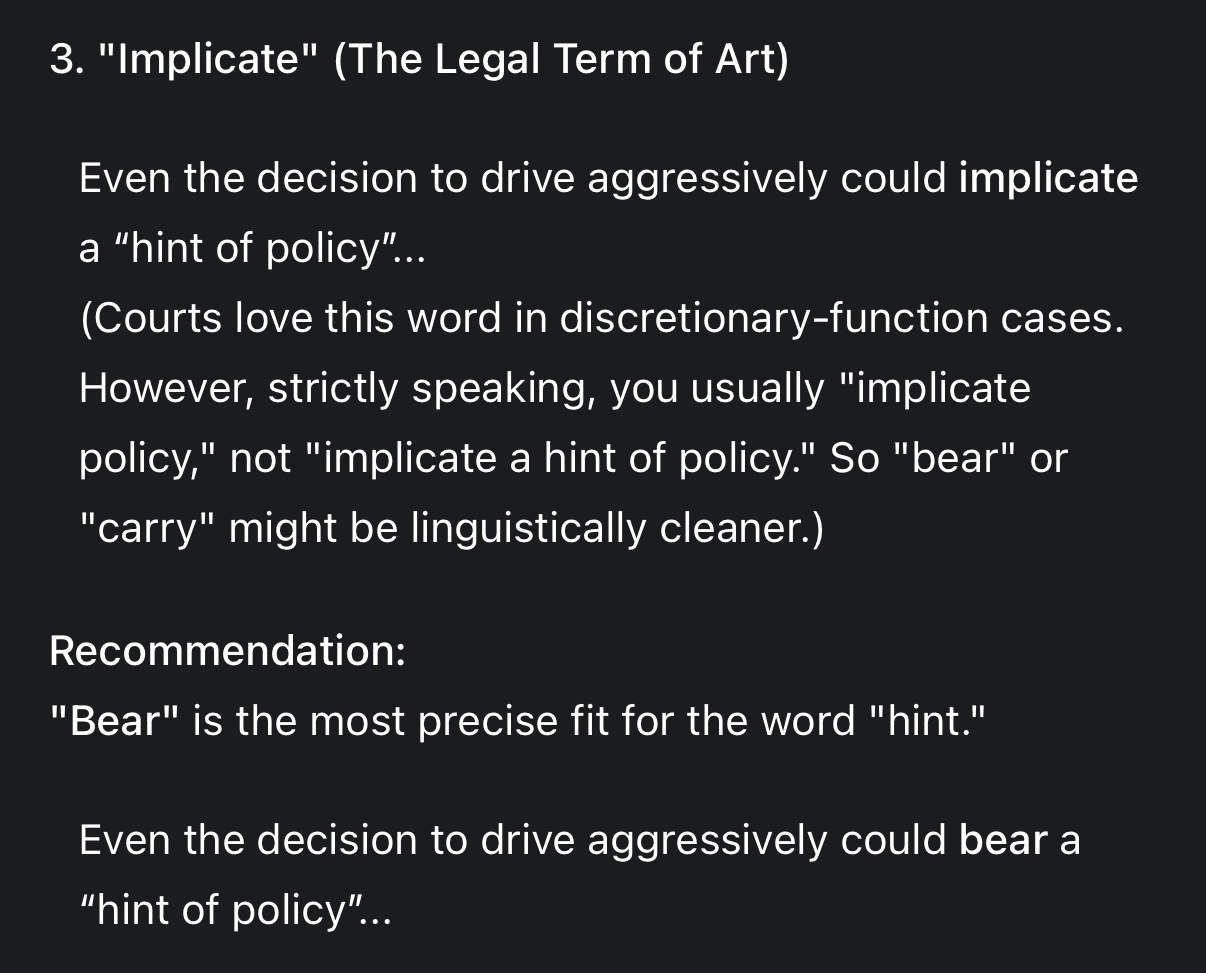The height and width of the screenshot is (973, 1206).
Task: Click "aggressively" in the first quoted sentence
Action: (x=708, y=179)
